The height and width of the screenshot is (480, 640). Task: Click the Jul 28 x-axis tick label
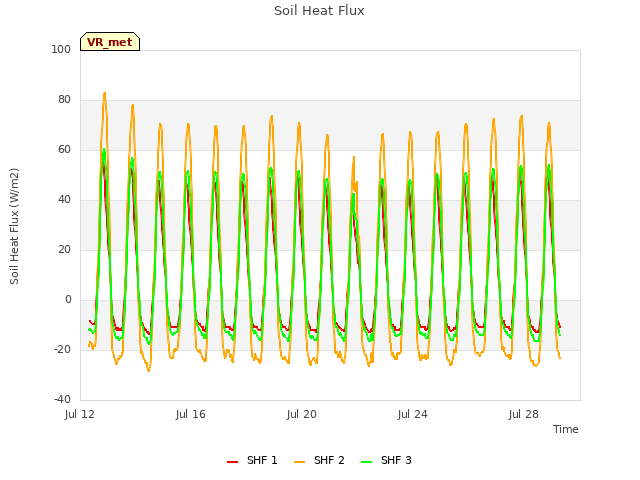click(524, 414)
